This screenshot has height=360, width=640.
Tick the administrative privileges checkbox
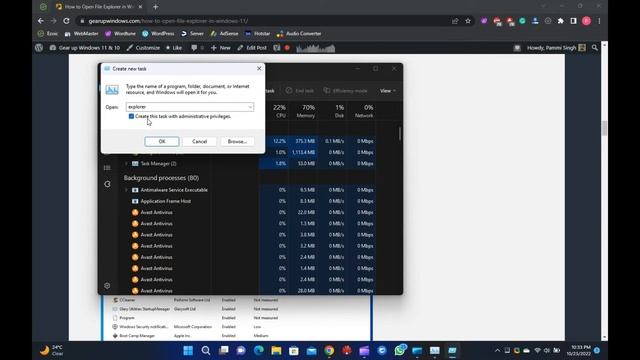click(x=131, y=116)
